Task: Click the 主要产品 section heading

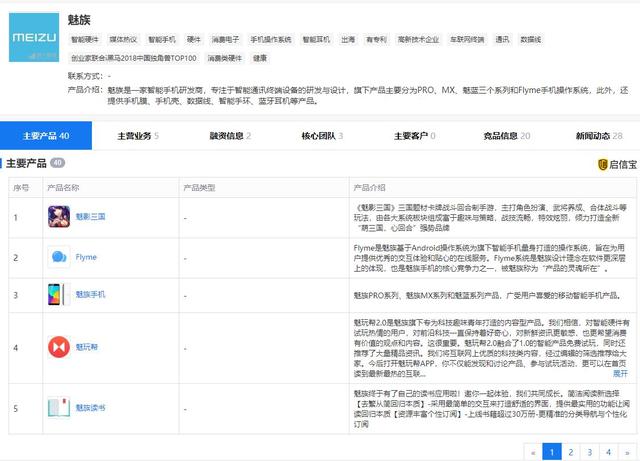Action: click(26, 163)
